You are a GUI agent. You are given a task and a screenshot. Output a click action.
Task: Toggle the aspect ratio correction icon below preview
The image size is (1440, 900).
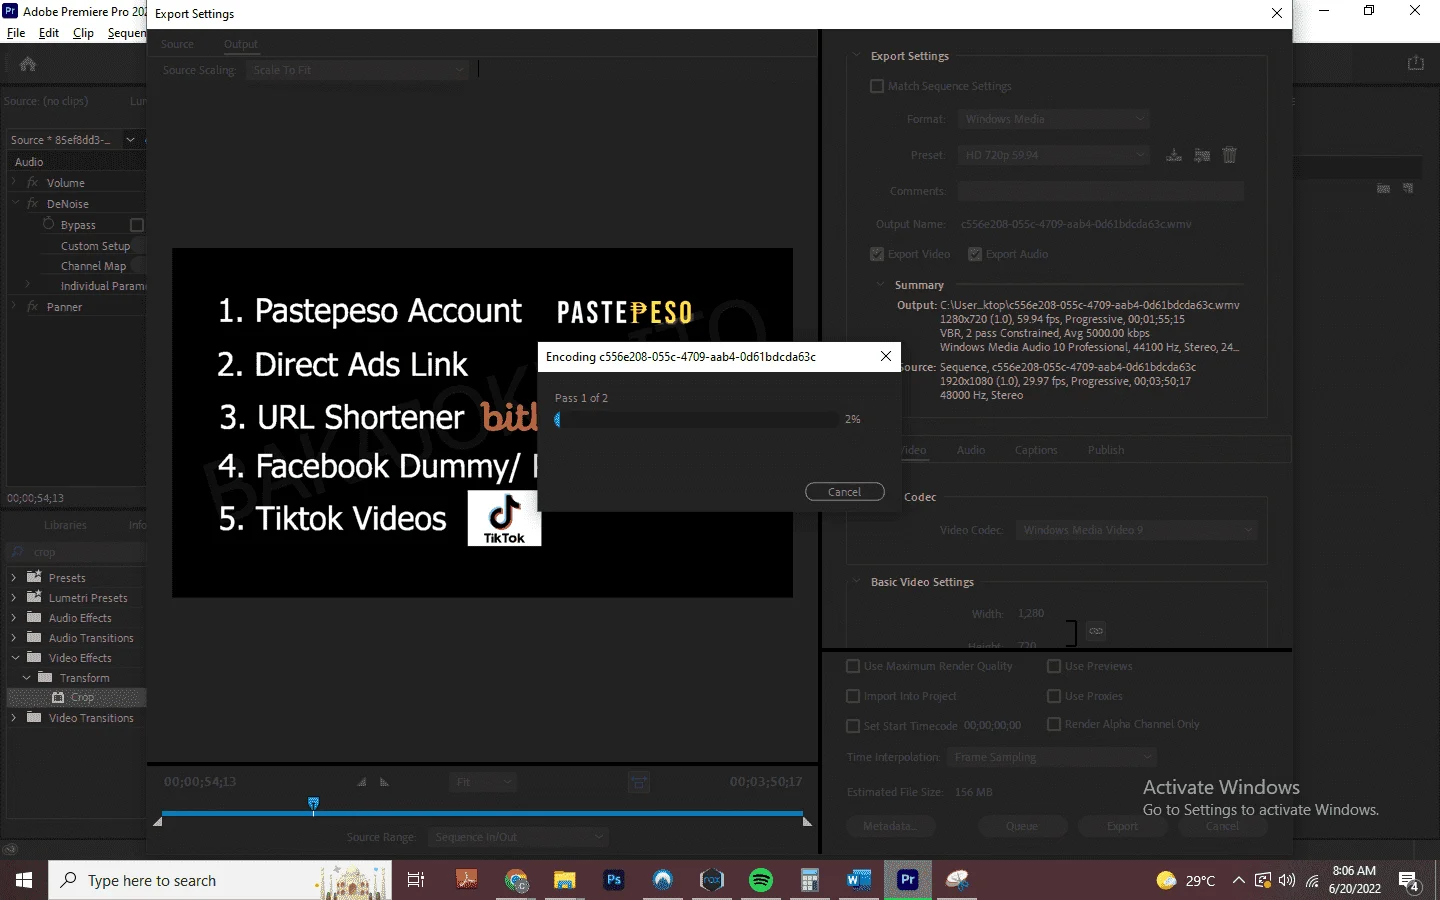tap(639, 782)
